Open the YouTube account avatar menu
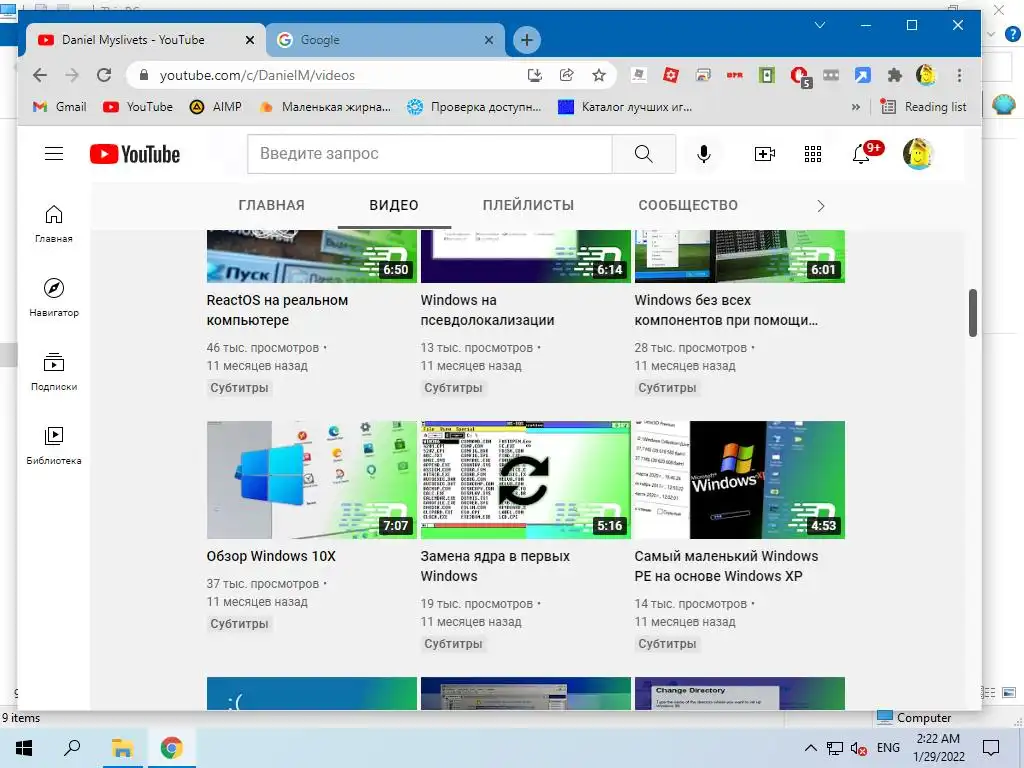Screen dimensions: 1024x768 (918, 154)
